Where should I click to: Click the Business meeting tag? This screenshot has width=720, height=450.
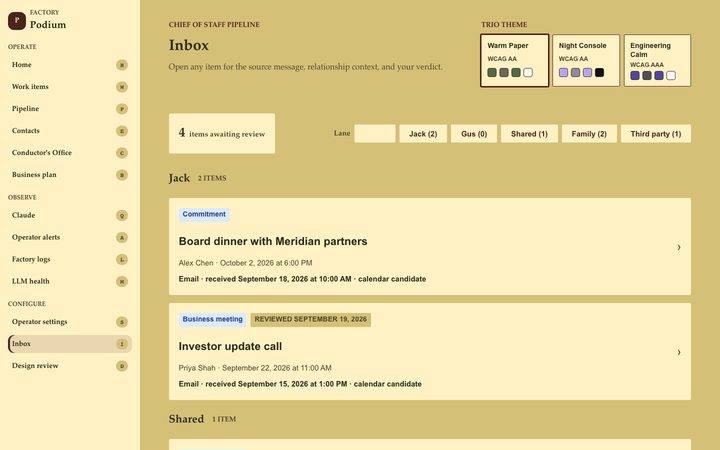(212, 319)
